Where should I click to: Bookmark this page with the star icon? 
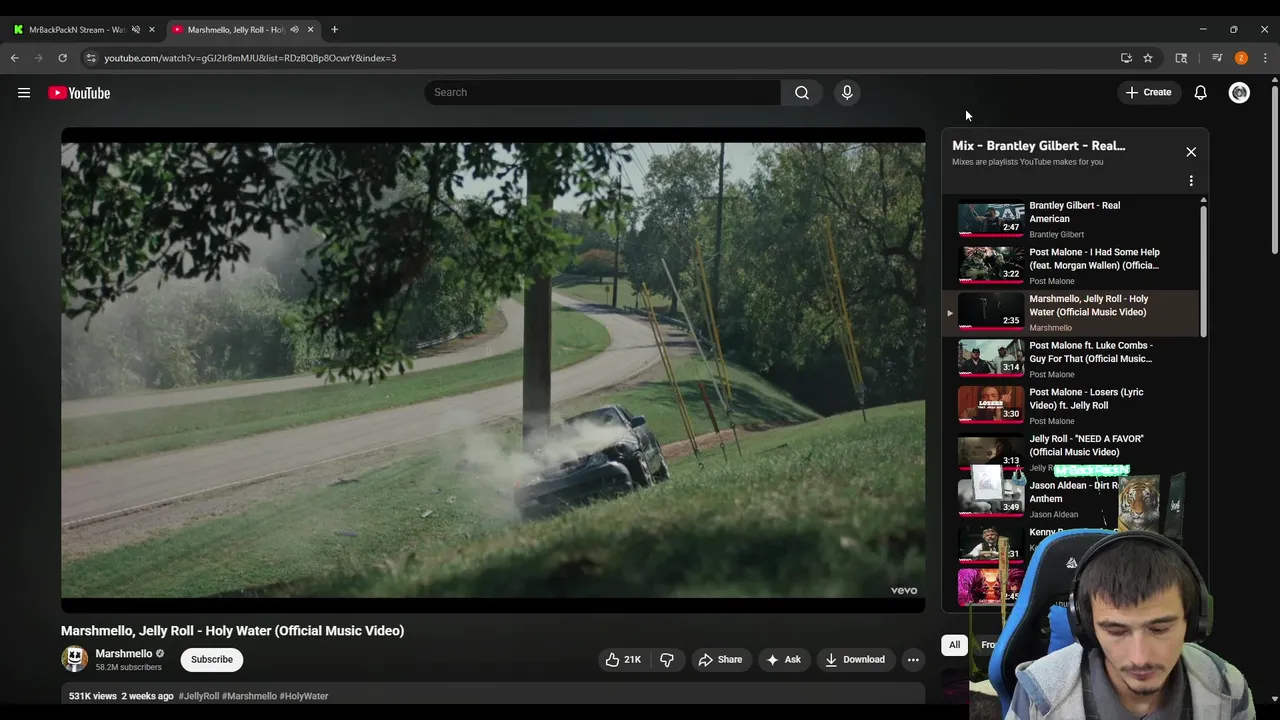1148,58
